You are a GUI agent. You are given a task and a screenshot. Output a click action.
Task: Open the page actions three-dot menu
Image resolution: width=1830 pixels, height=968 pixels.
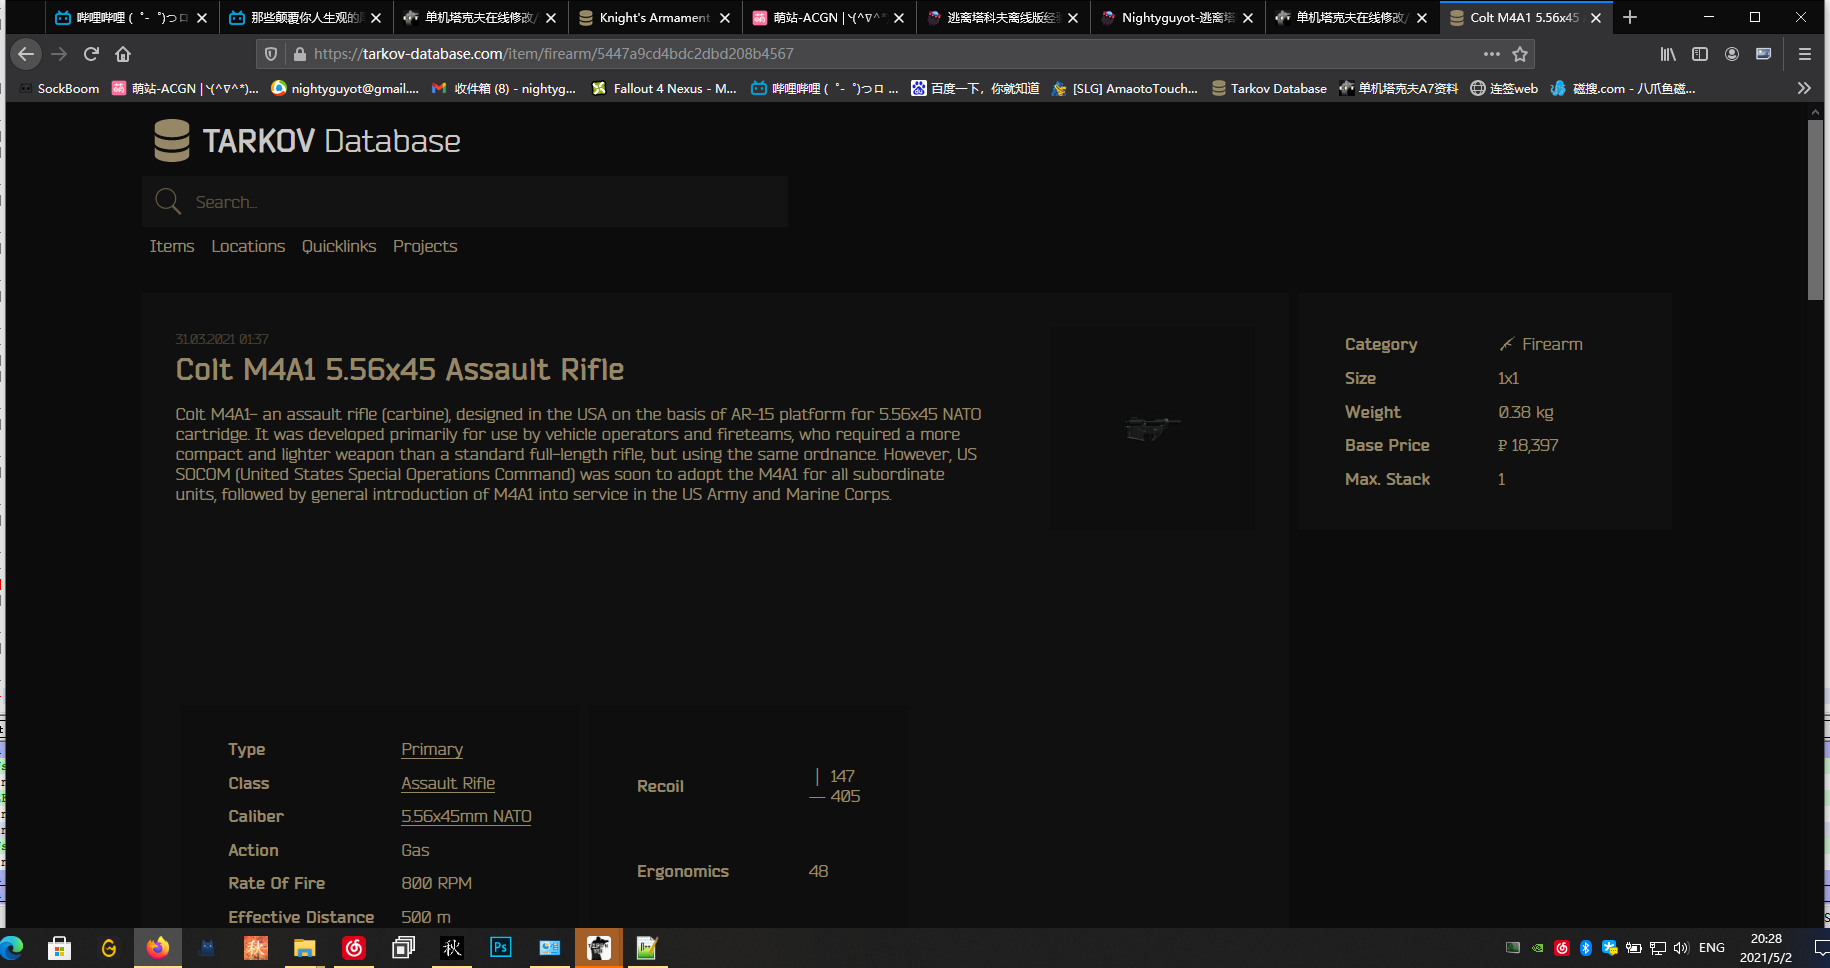tap(1492, 54)
